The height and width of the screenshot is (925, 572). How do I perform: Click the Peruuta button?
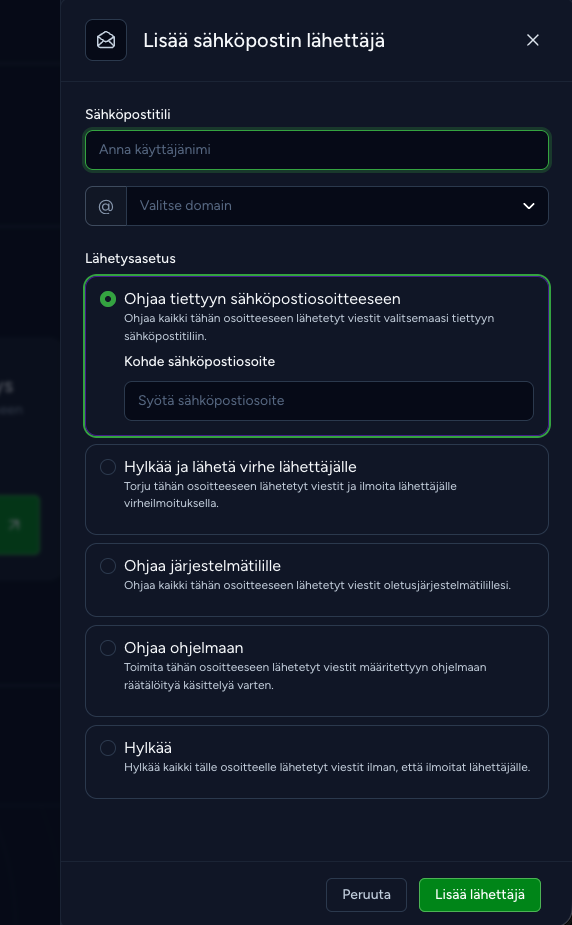(x=366, y=895)
